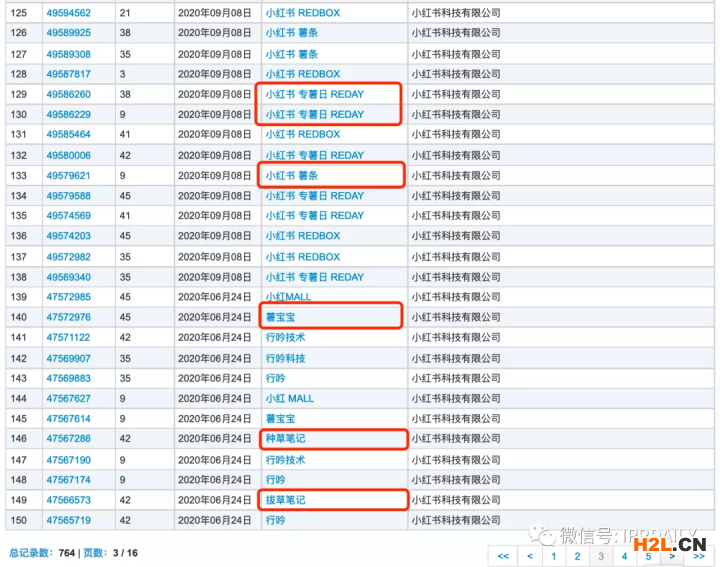
Task: Open 小红 MALL trademark in row 144
Action: tap(290, 398)
